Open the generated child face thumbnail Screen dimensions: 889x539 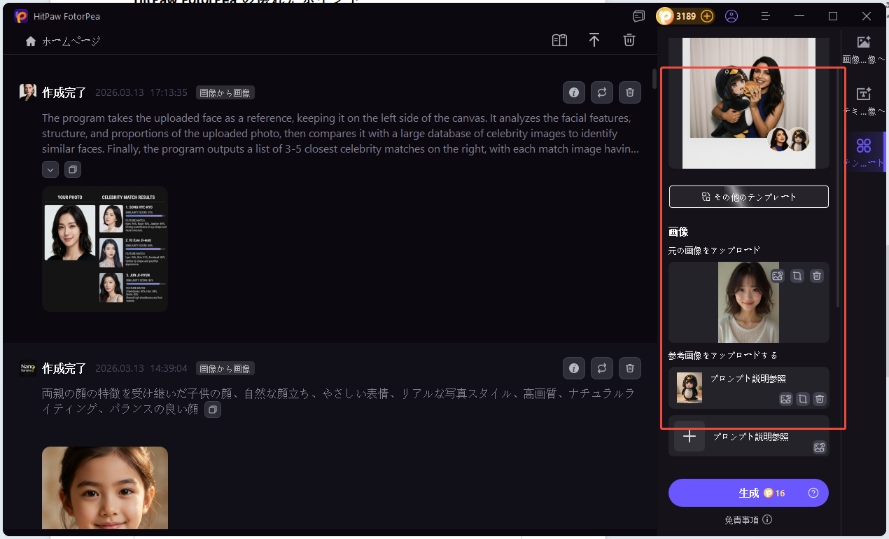coord(105,487)
